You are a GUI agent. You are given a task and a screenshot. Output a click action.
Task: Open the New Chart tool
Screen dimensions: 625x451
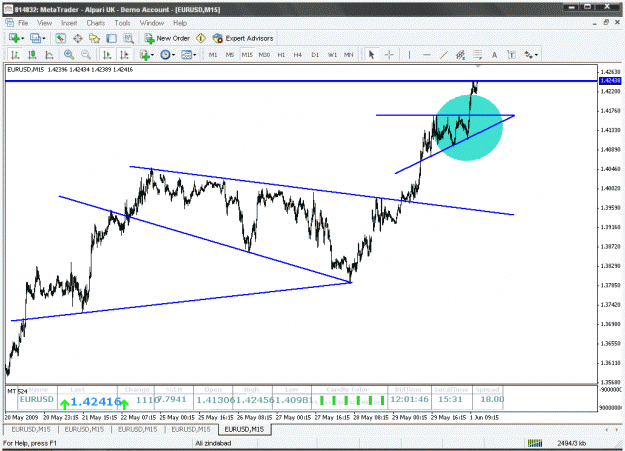point(14,38)
